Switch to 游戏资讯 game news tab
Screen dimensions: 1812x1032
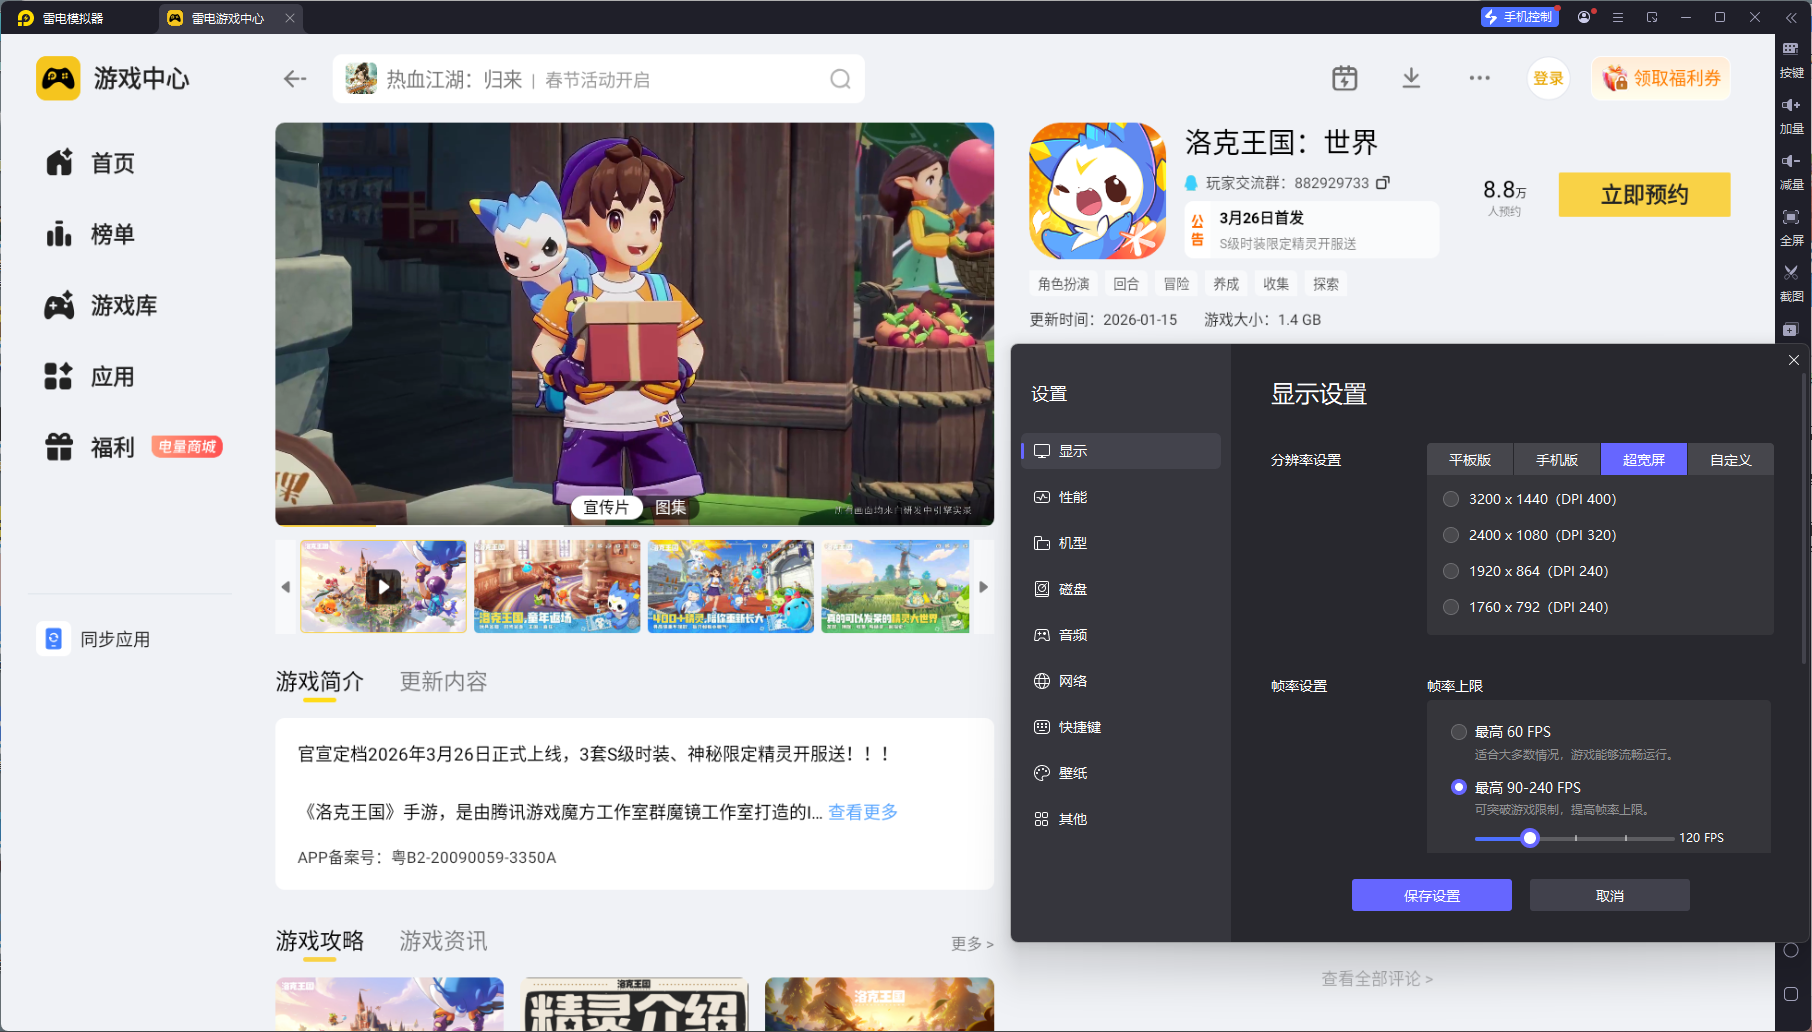[443, 942]
